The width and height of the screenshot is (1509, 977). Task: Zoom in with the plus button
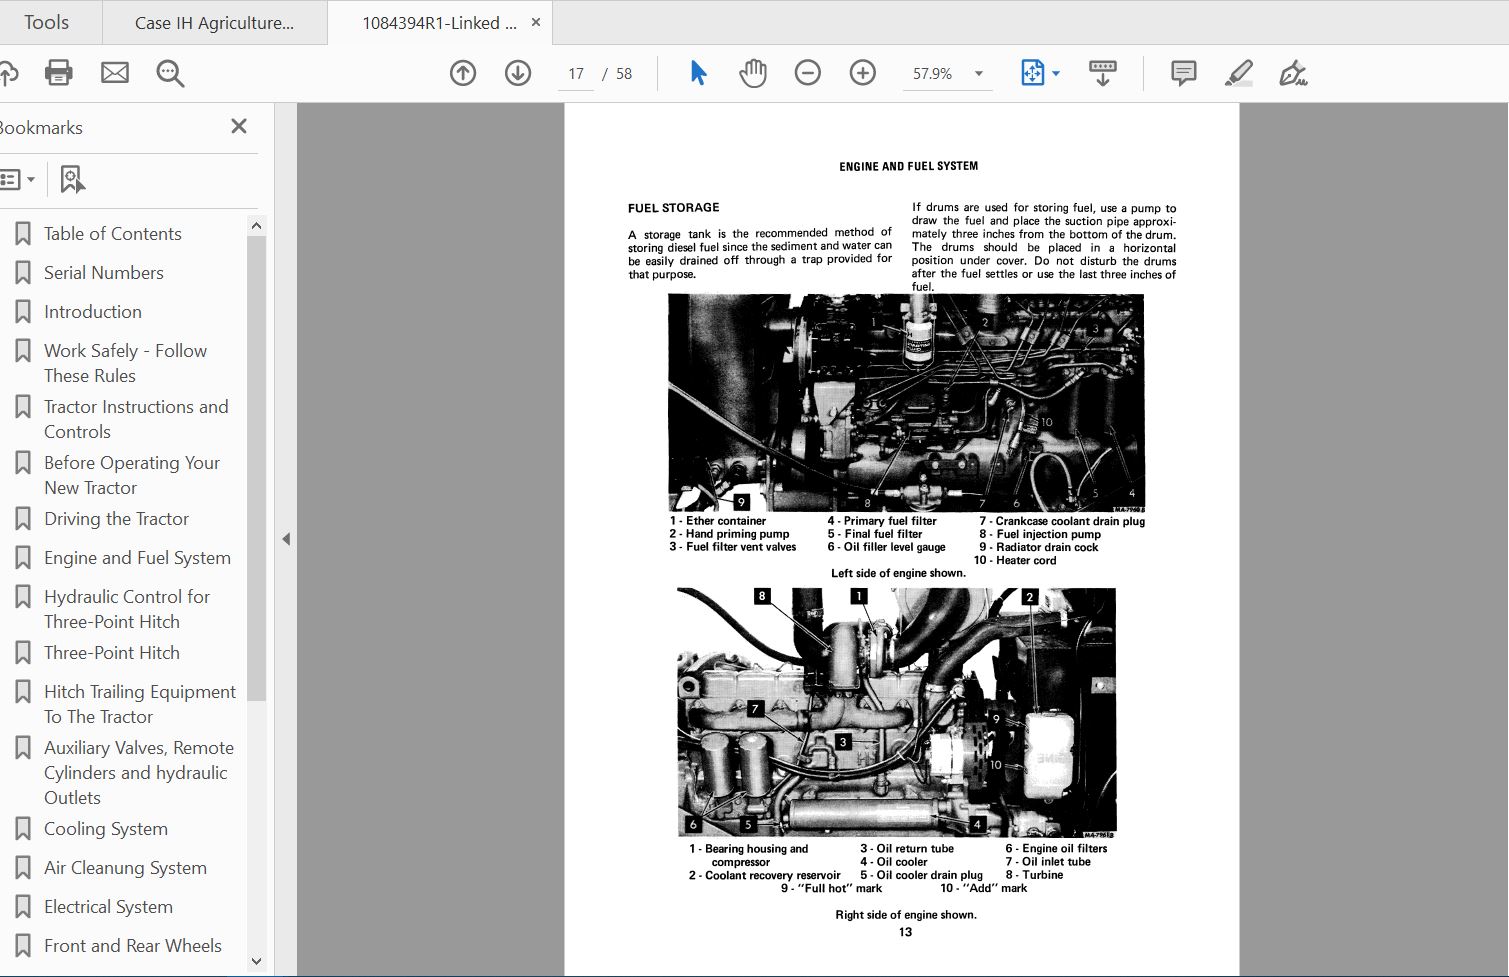click(862, 73)
